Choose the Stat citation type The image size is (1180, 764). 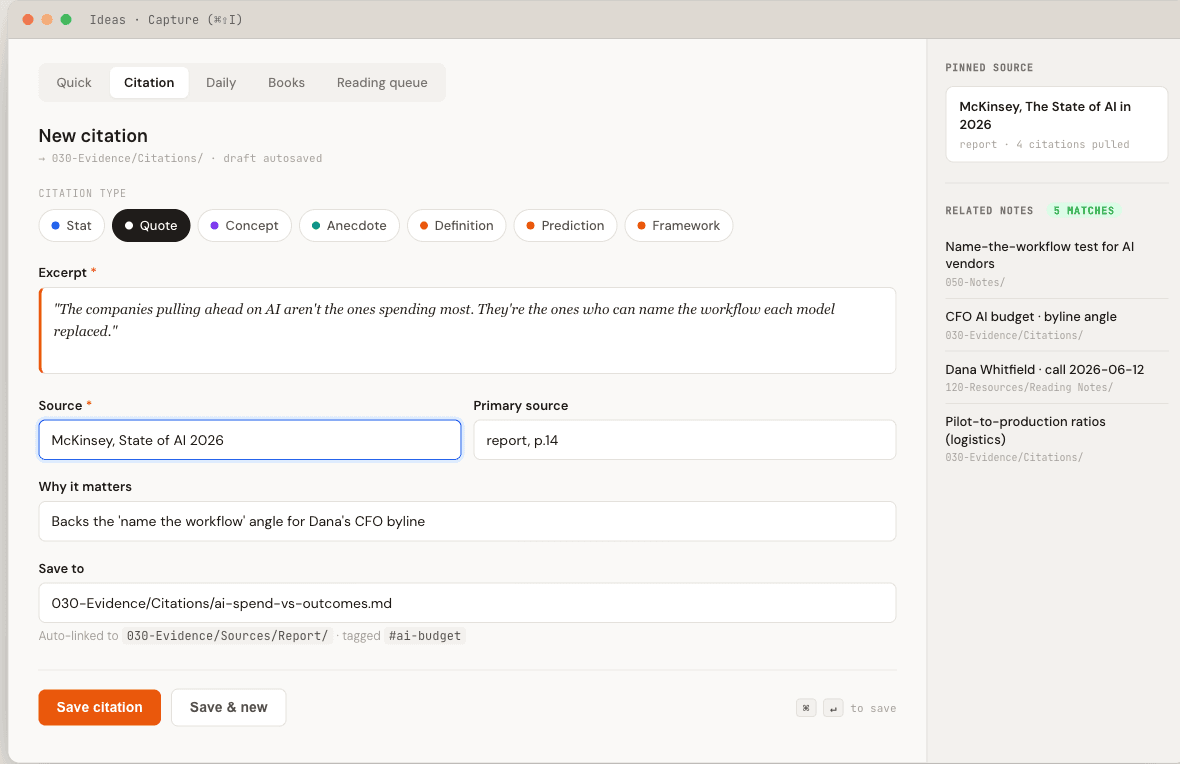click(x=71, y=226)
